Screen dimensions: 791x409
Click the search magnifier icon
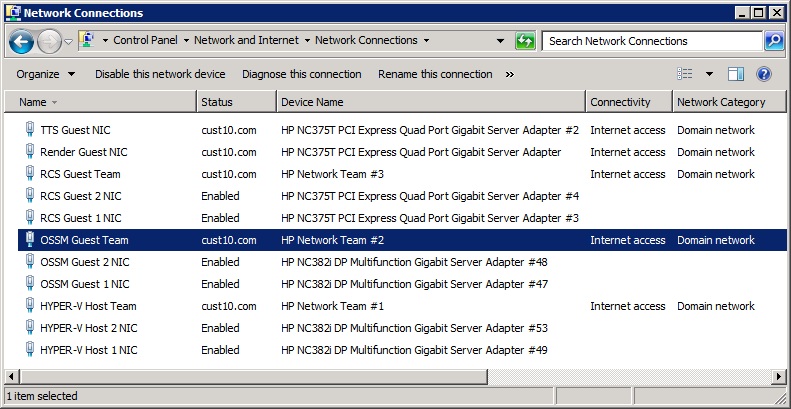[773, 41]
